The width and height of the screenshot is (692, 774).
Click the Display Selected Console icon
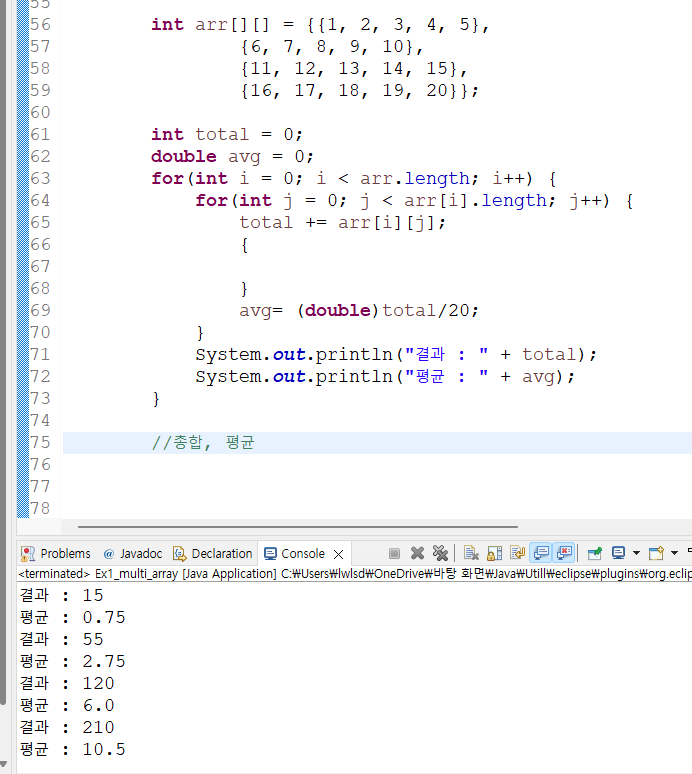(x=618, y=553)
